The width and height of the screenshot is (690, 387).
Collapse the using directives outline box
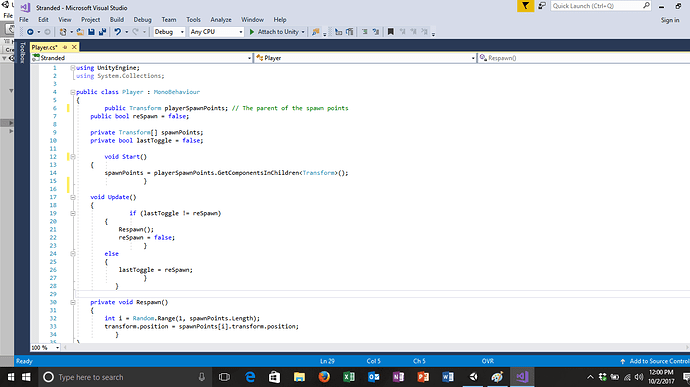point(73,68)
